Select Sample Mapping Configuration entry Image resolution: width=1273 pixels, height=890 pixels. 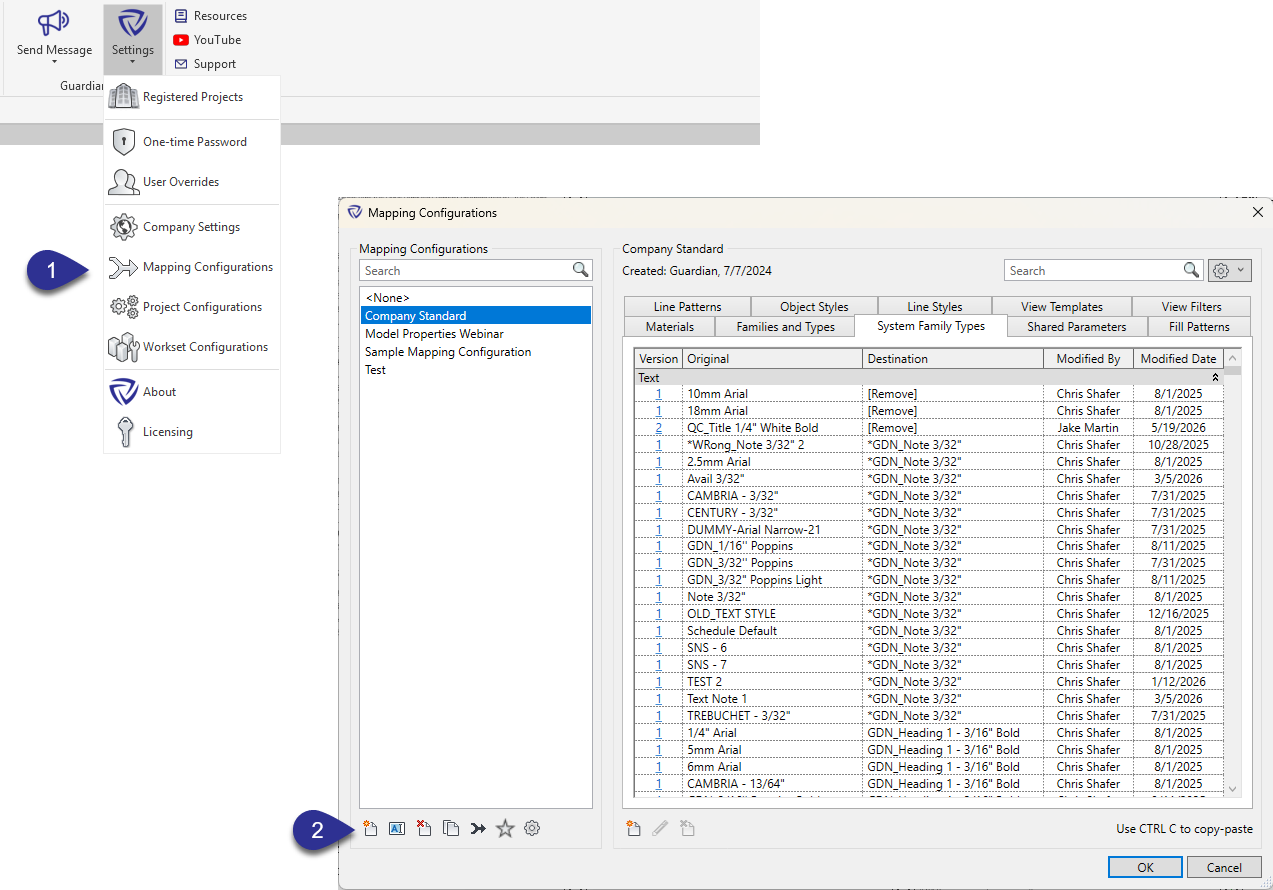point(475,352)
